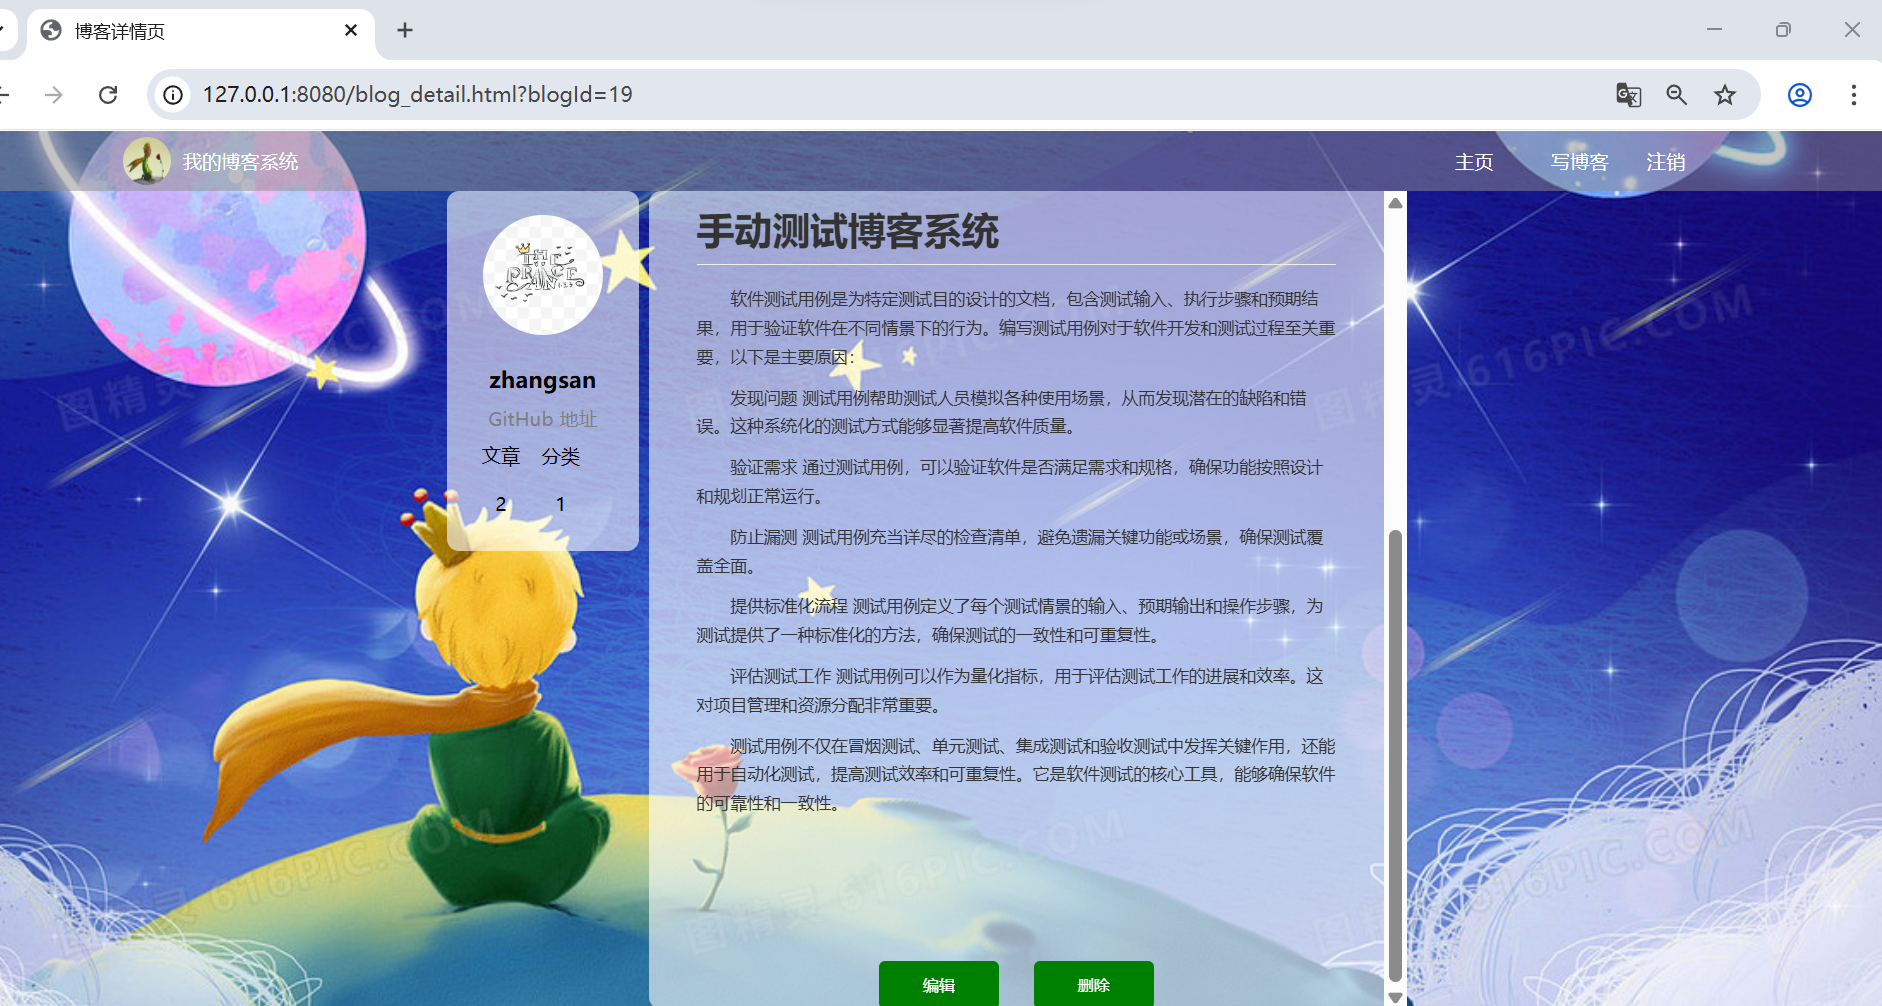This screenshot has width=1882, height=1006.
Task: Click the paragraph starting with 验证需求
Action: [1016, 482]
